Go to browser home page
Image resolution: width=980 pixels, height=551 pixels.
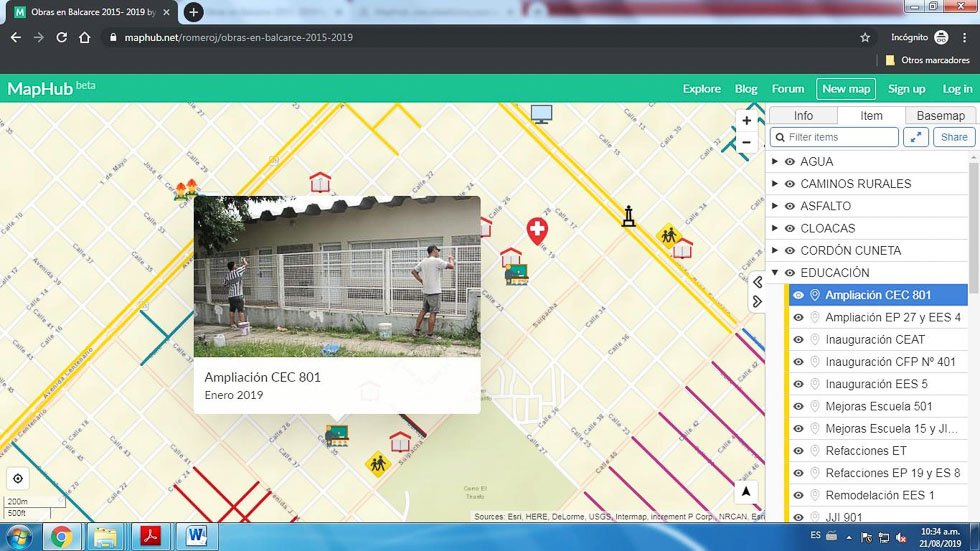click(x=84, y=37)
